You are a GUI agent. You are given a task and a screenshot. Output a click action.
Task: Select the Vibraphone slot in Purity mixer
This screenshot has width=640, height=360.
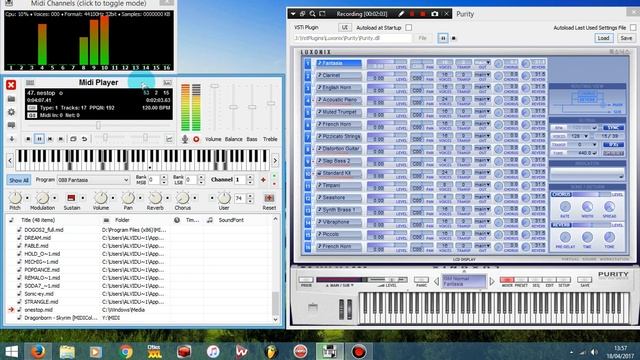click(339, 222)
